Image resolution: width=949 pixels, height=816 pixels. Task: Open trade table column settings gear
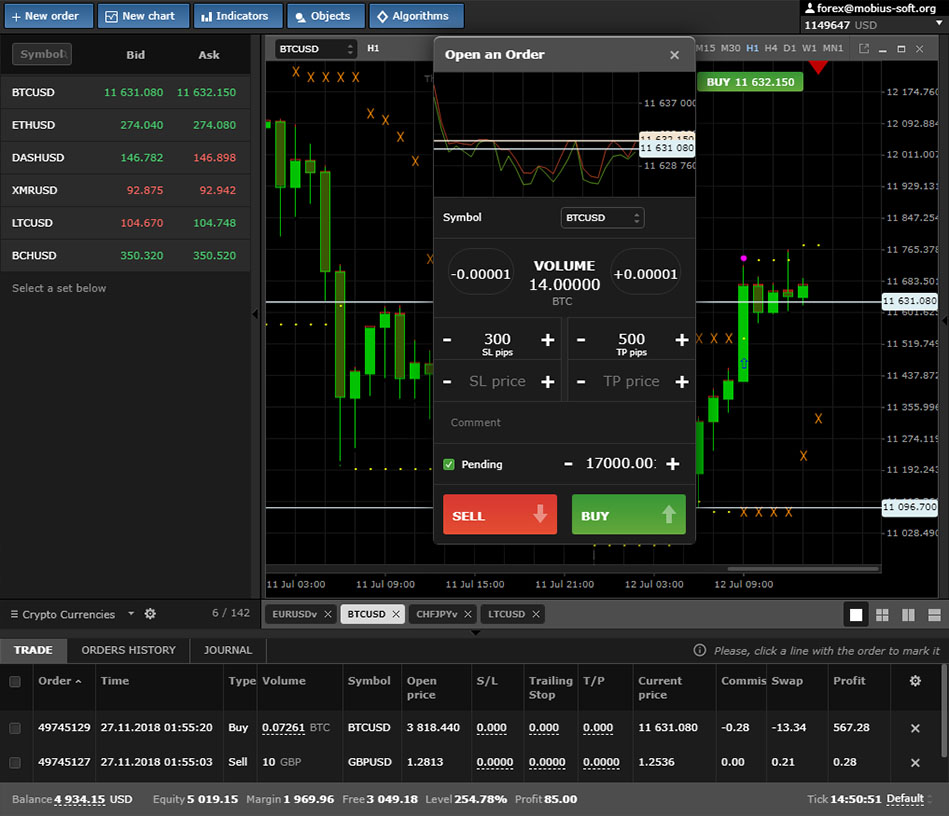tap(914, 681)
